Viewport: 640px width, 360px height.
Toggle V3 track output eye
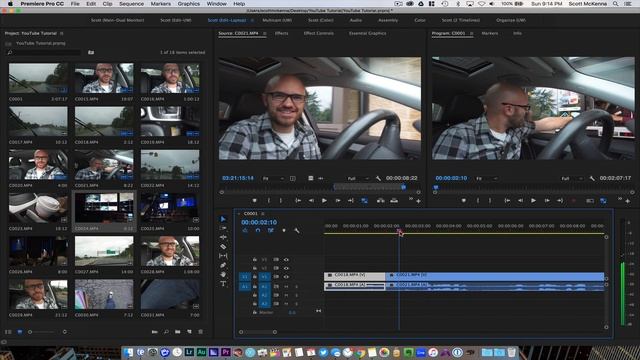point(286,260)
